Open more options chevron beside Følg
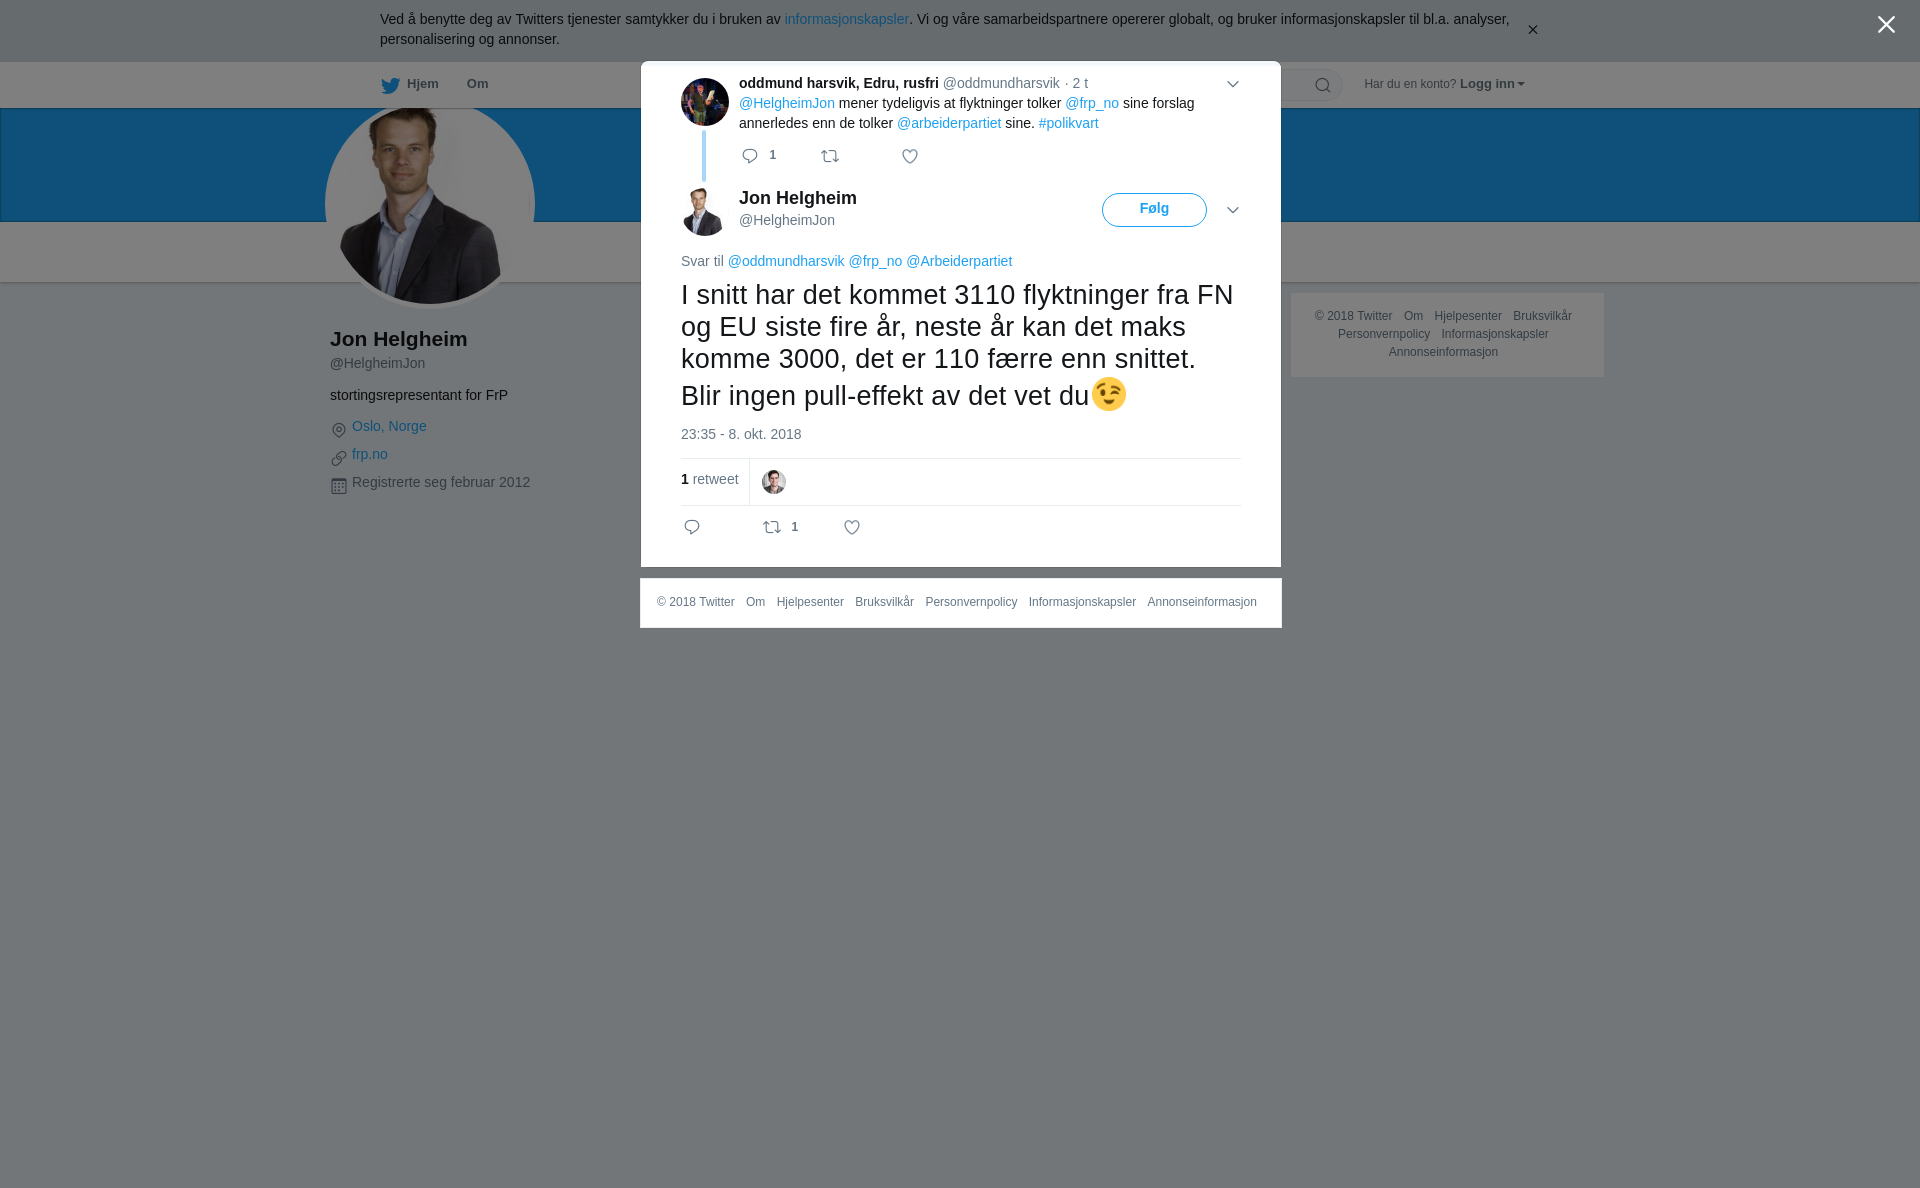Screen dimensions: 1920x1188 [x=1233, y=210]
